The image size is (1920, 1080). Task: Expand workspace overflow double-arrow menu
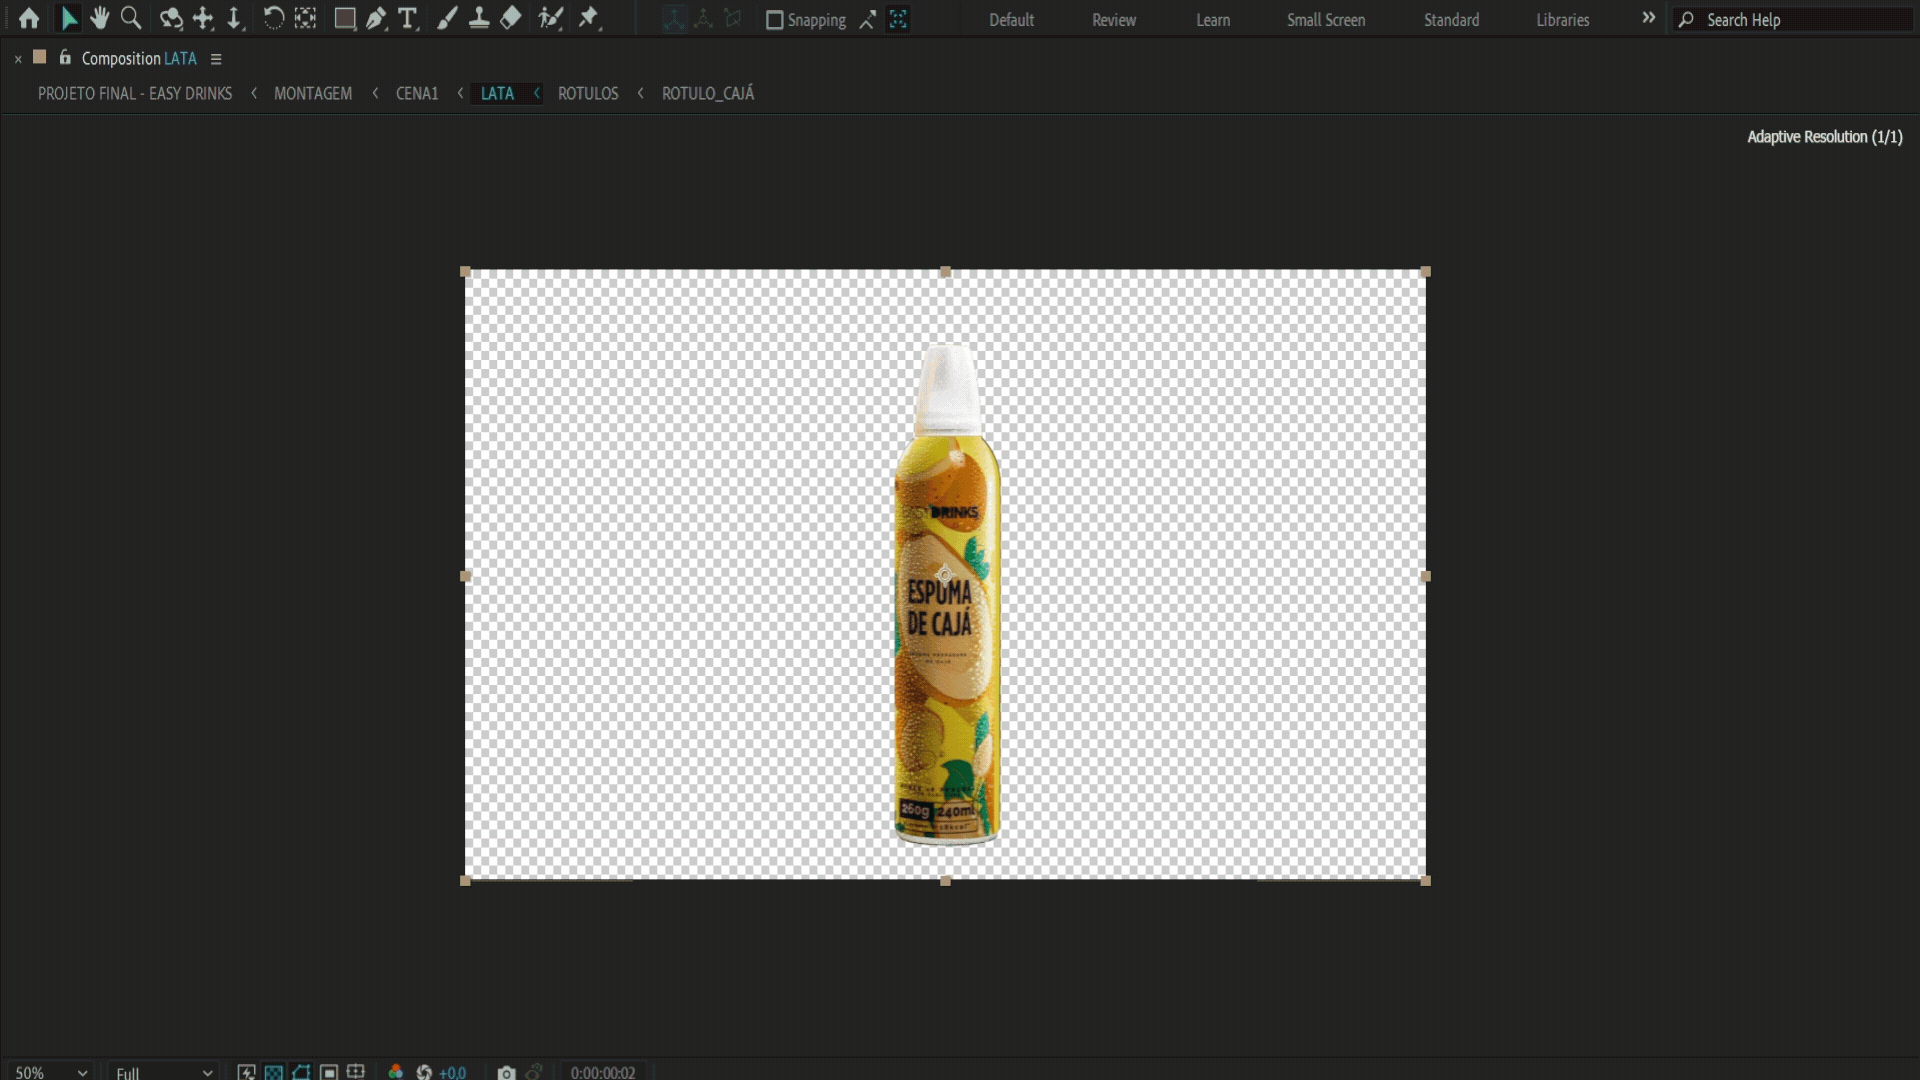coord(1648,18)
